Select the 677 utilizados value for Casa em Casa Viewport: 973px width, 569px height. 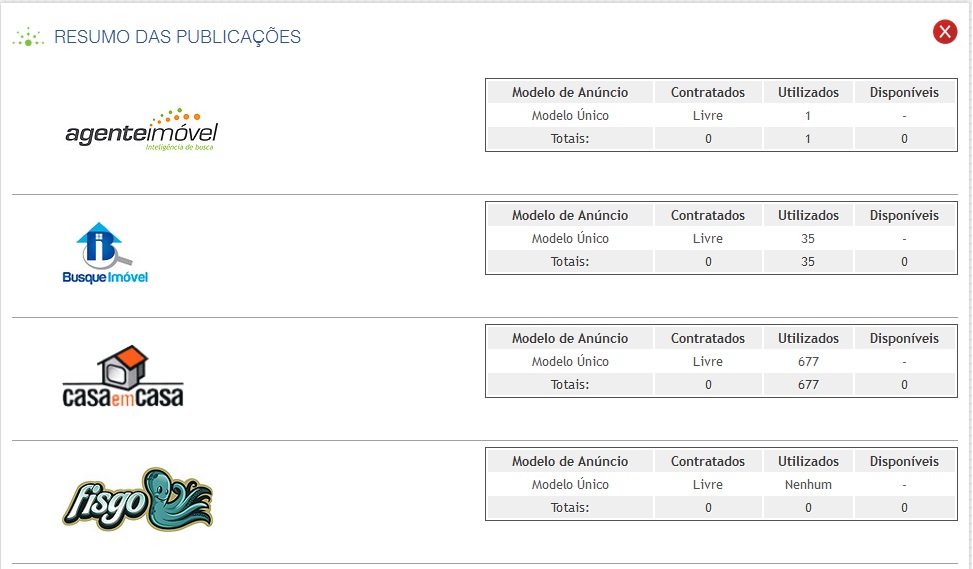[808, 361]
